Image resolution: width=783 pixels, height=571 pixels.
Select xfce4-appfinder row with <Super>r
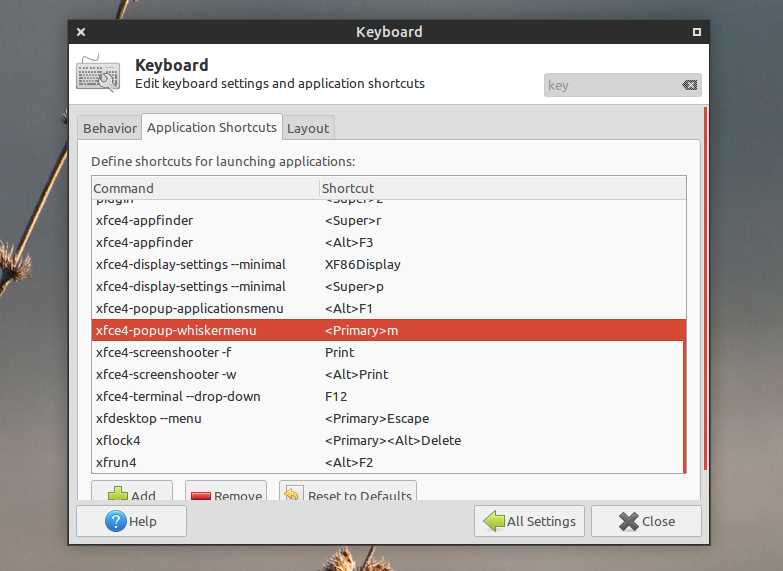point(388,220)
